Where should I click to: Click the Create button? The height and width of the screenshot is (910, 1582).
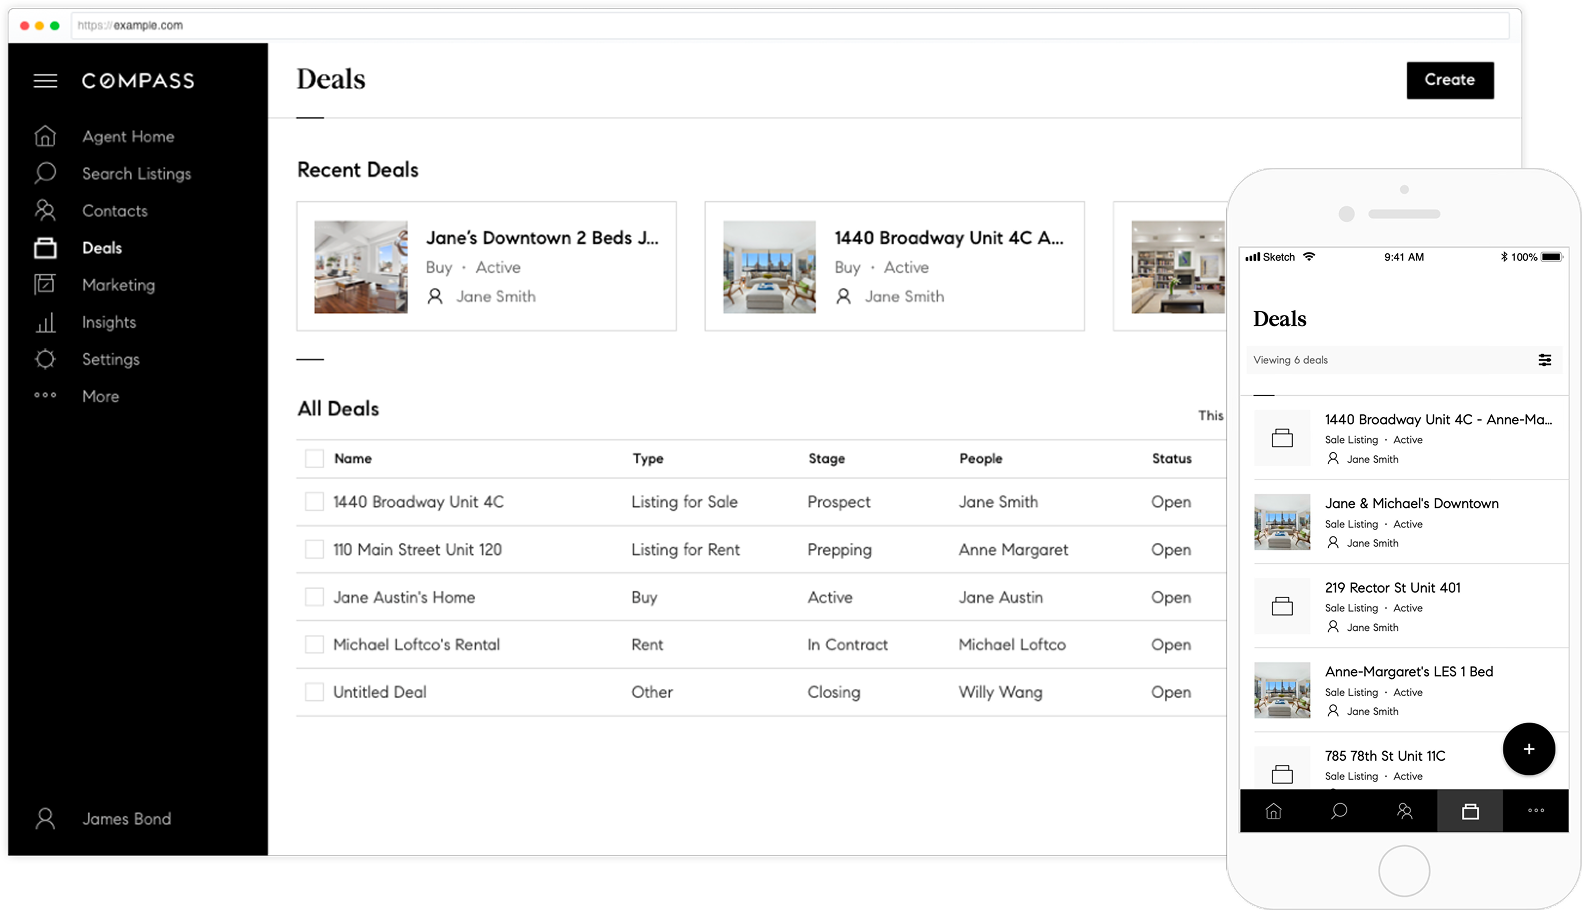coord(1450,80)
